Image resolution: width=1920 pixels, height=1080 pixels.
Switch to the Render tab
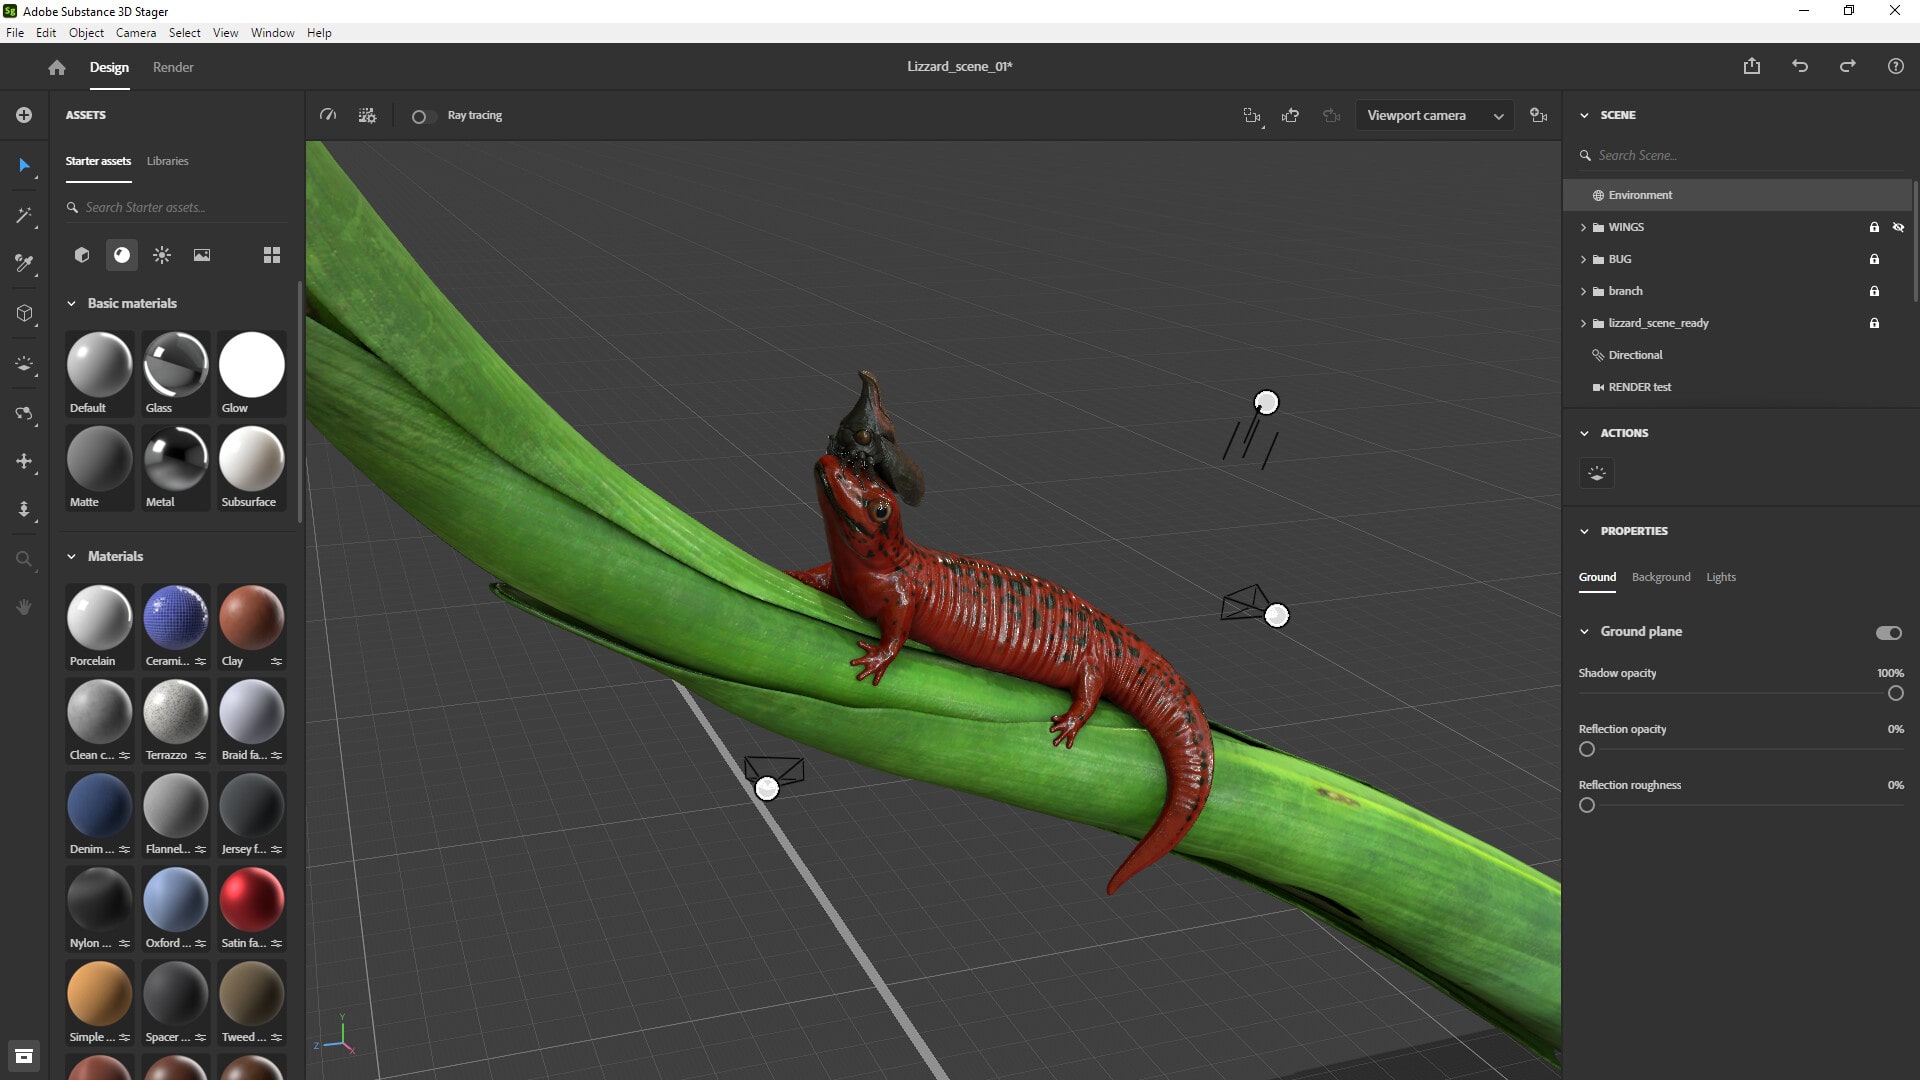point(173,67)
